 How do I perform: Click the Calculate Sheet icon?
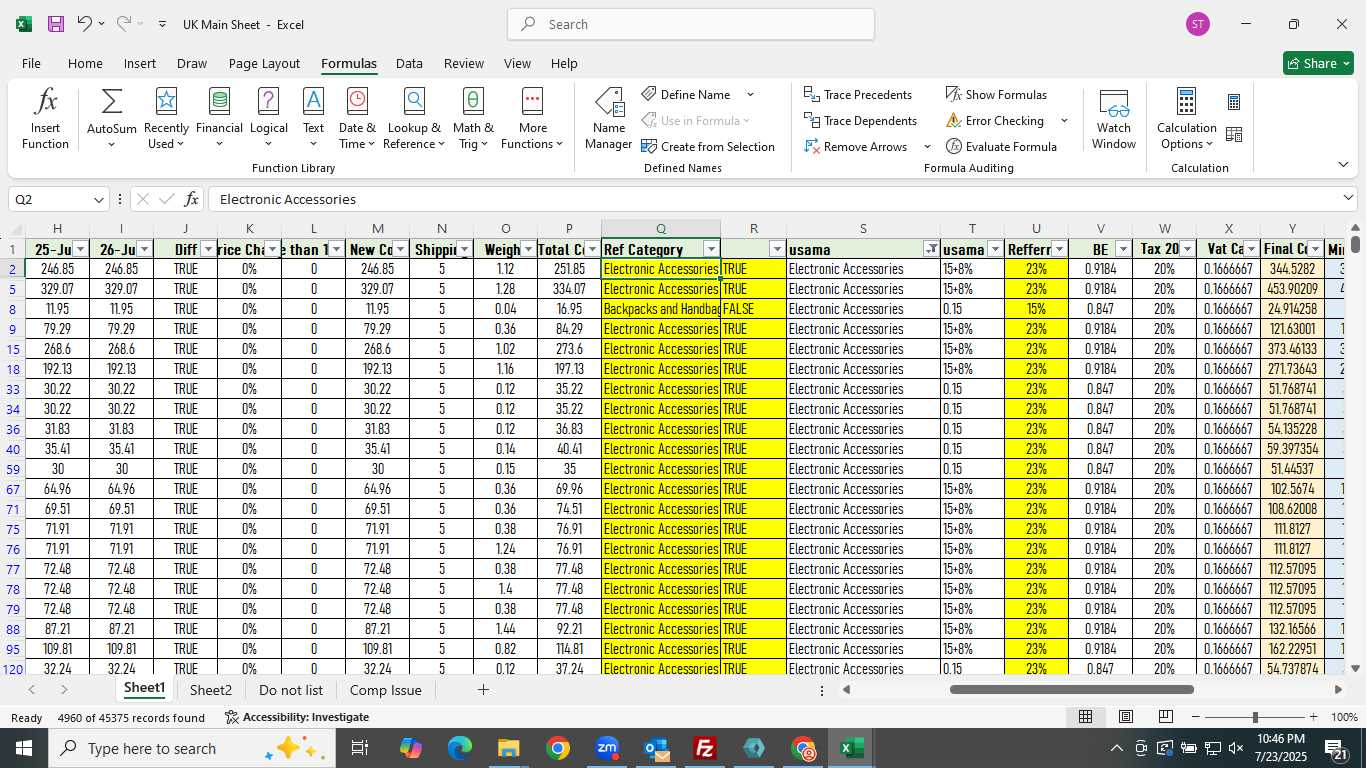(1234, 134)
